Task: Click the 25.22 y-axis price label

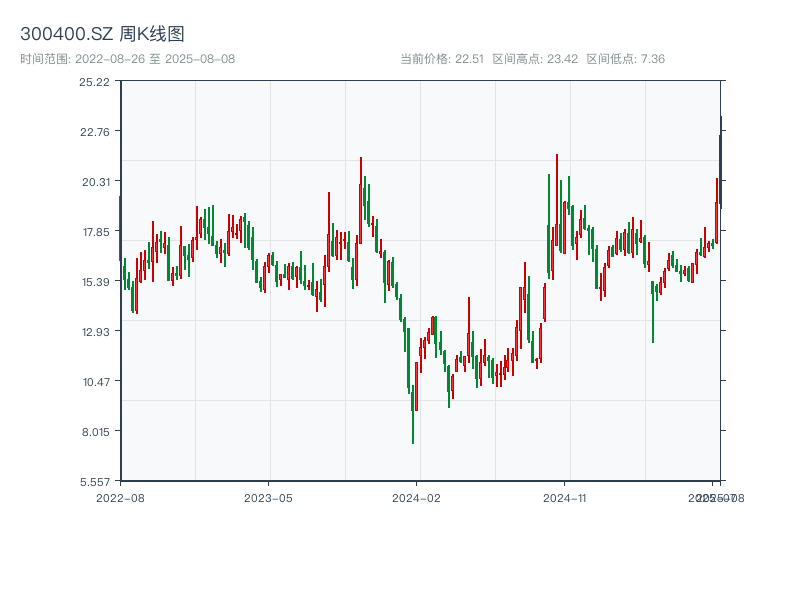Action: pyautogui.click(x=95, y=81)
